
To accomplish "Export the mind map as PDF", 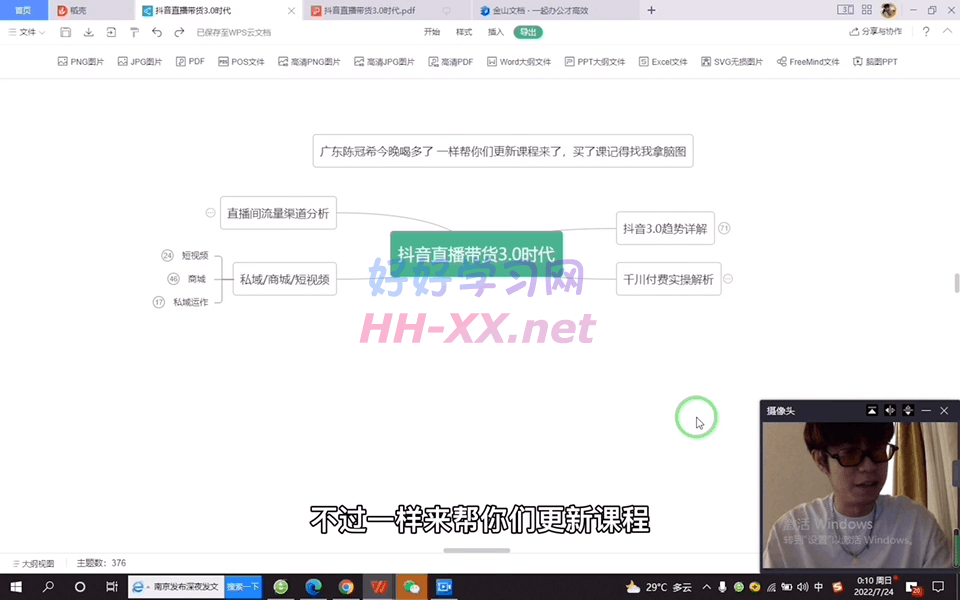I will [190, 62].
